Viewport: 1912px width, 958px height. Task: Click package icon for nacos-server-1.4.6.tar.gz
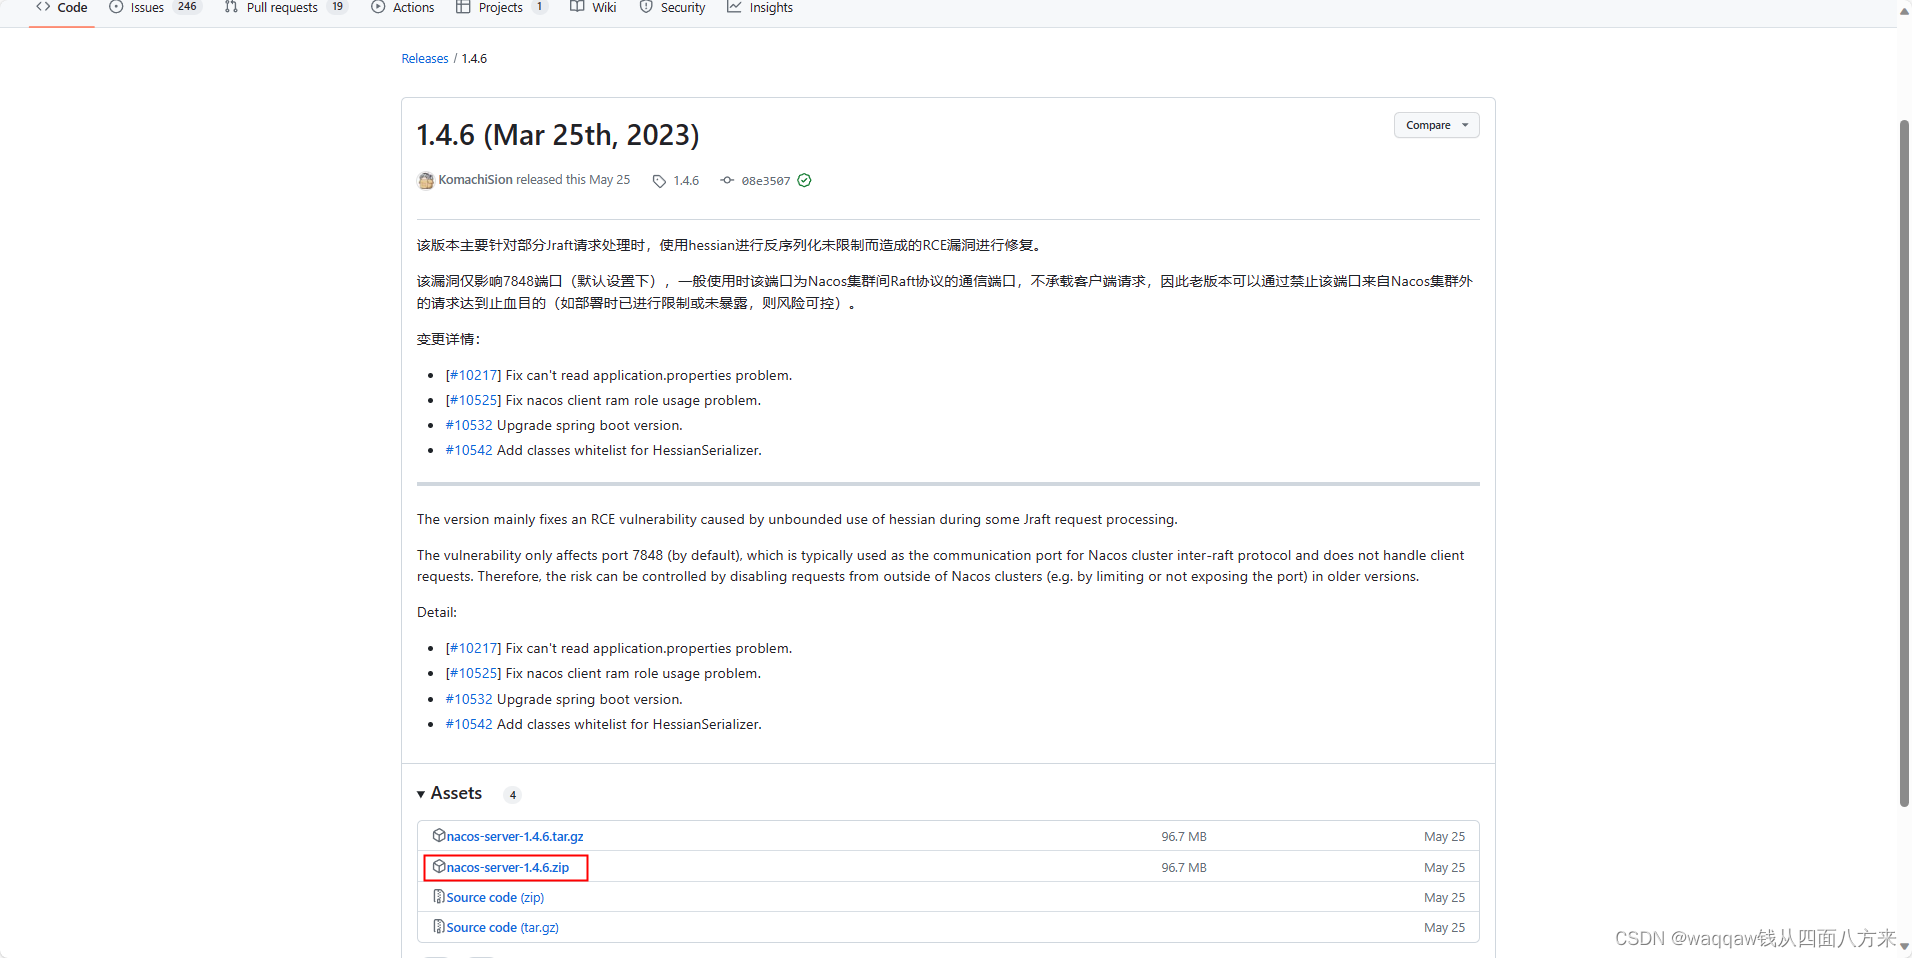click(x=439, y=835)
